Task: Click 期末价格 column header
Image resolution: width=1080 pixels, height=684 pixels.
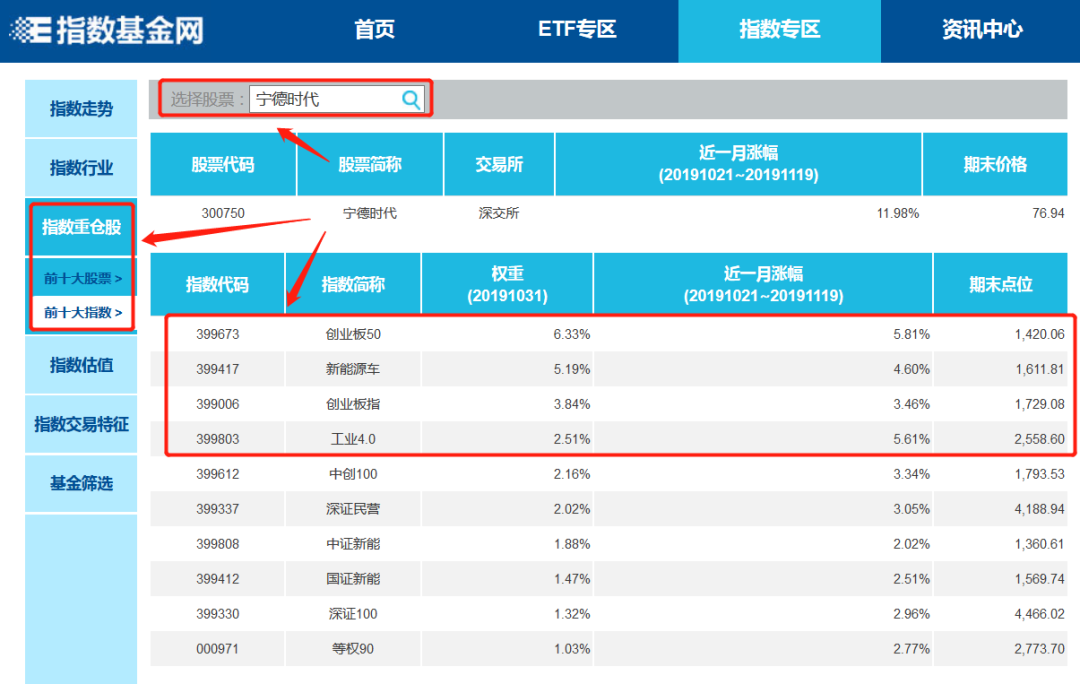Action: tap(995, 165)
